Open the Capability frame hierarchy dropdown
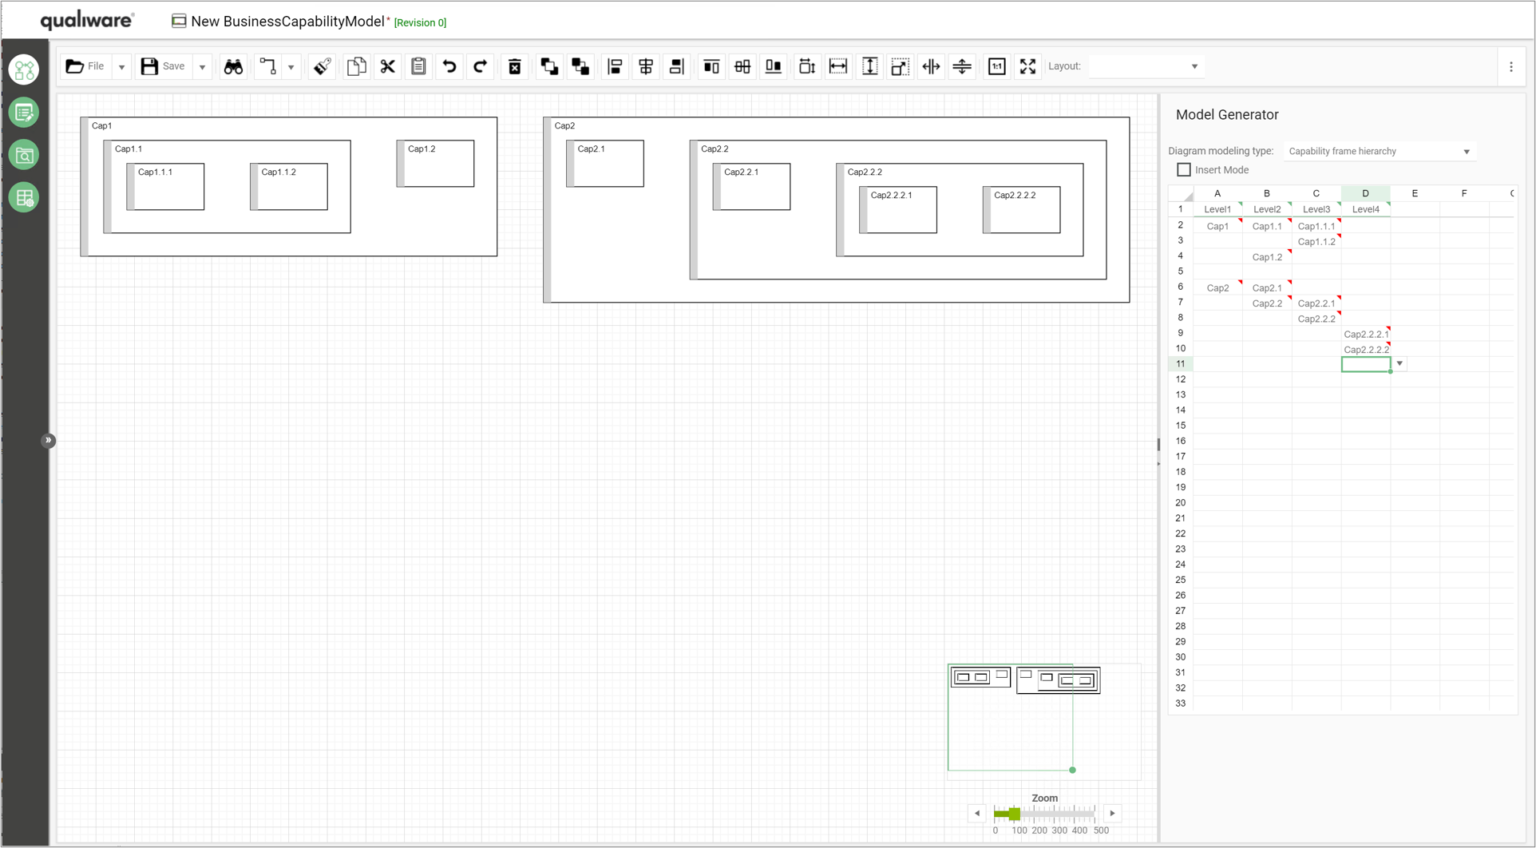The image size is (1536, 848). [x=1468, y=151]
